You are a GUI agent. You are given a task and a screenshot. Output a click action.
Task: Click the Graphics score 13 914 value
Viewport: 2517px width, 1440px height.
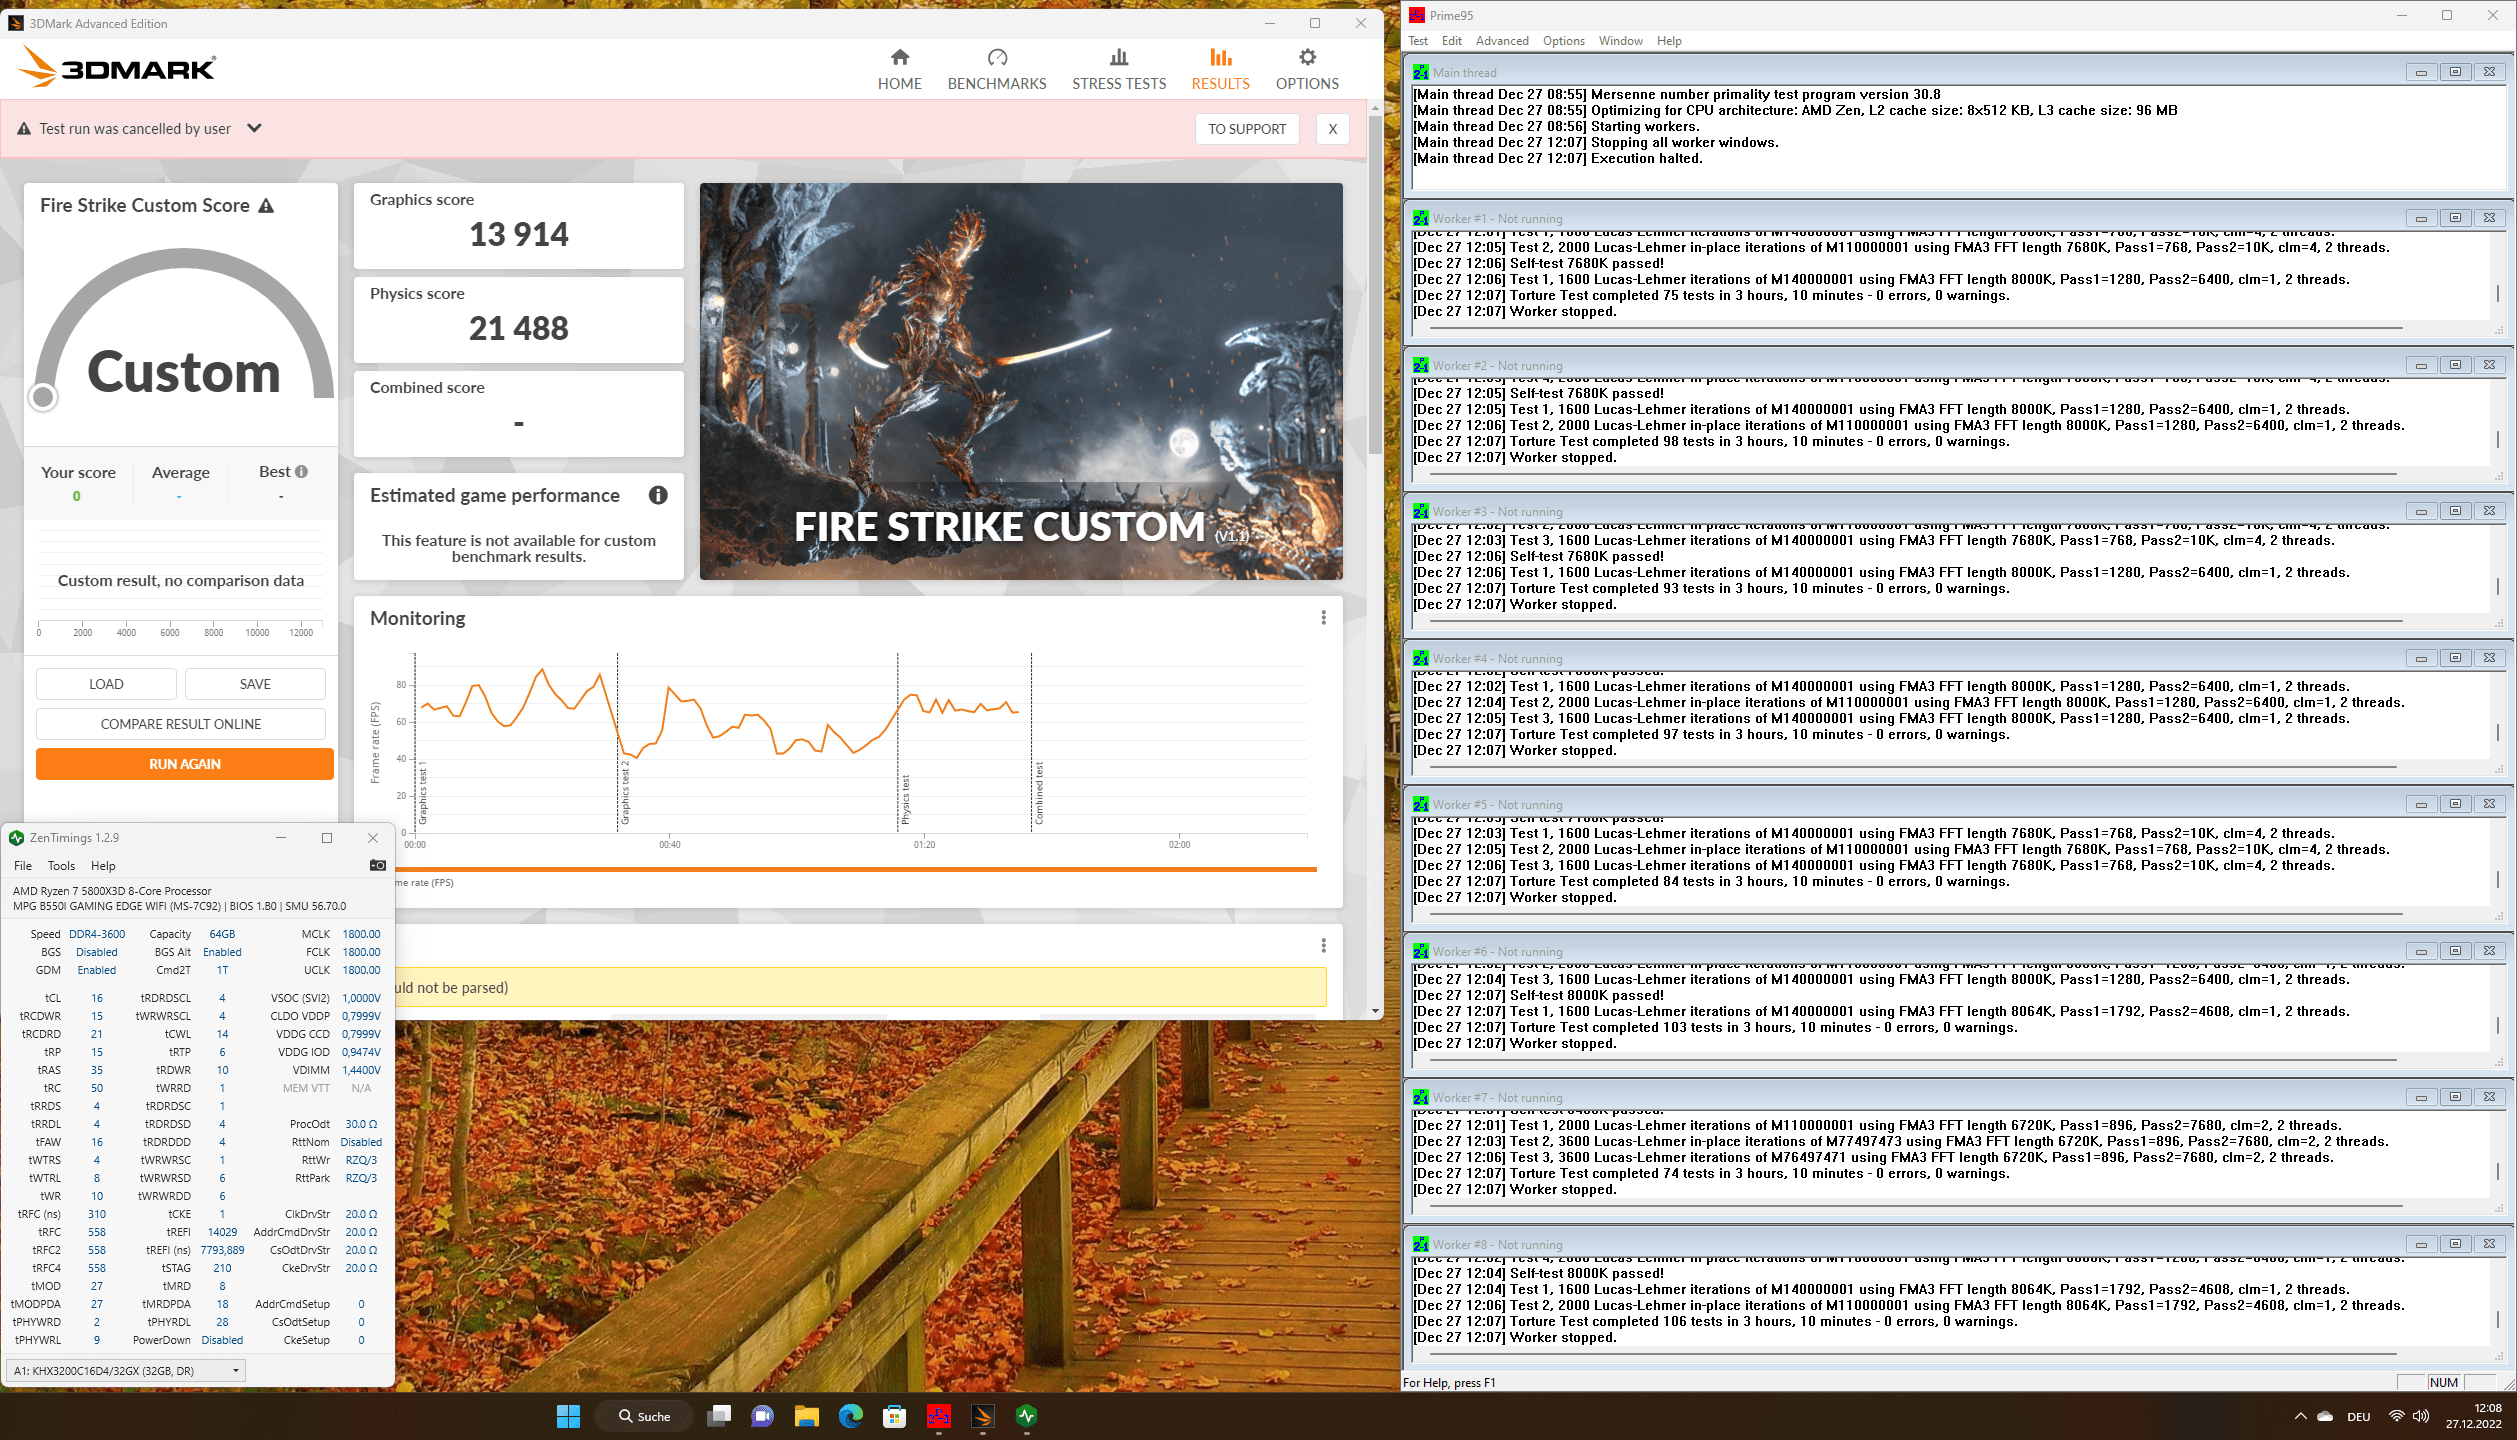519,235
